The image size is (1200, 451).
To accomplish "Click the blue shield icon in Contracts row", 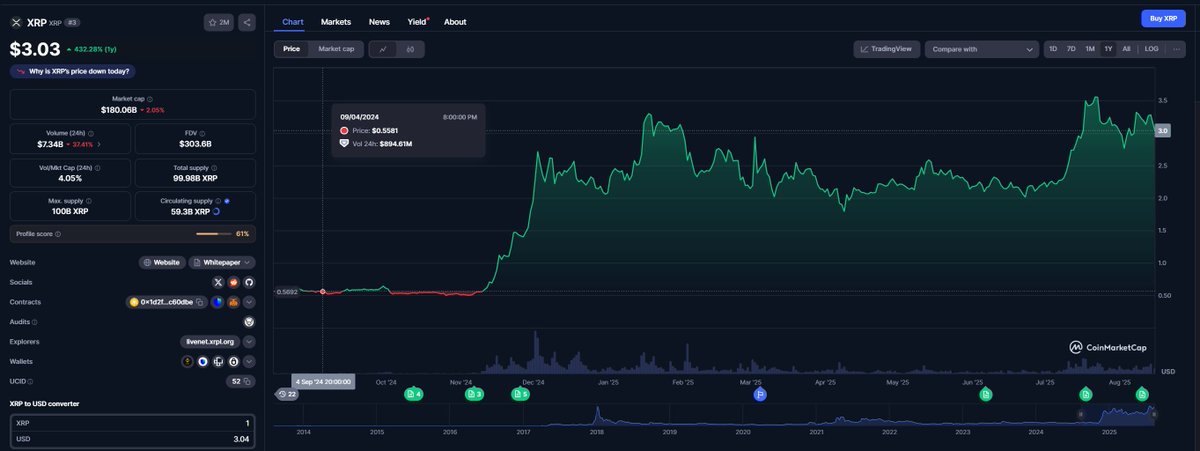I will pos(217,302).
